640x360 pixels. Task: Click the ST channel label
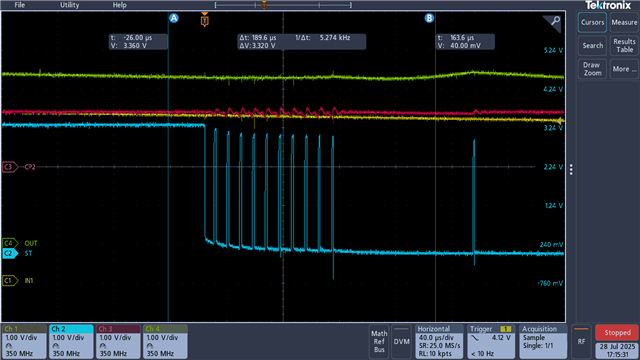(x=28, y=253)
